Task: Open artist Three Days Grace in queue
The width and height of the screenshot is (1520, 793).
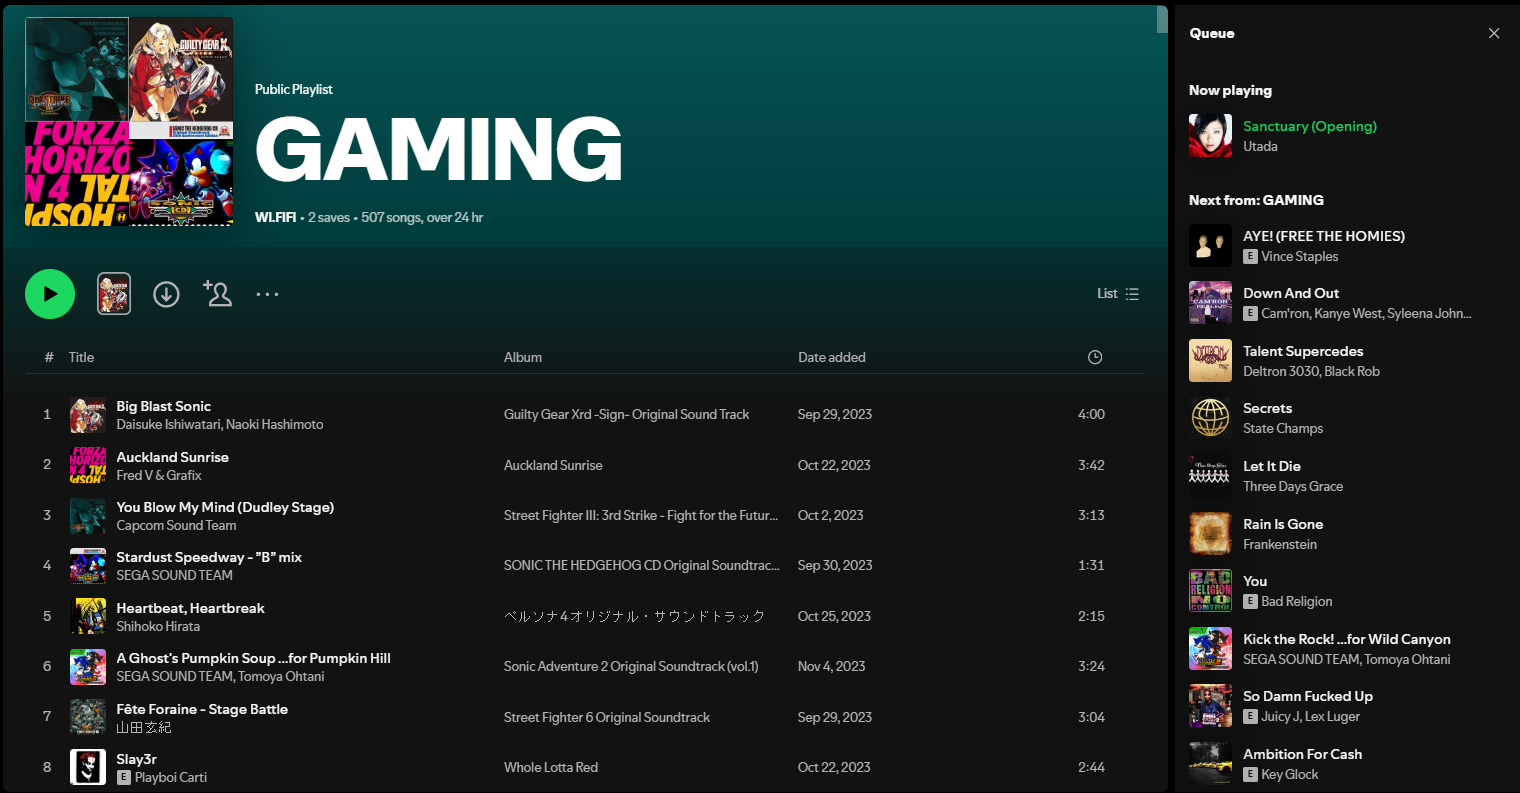Action: pyautogui.click(x=1293, y=486)
